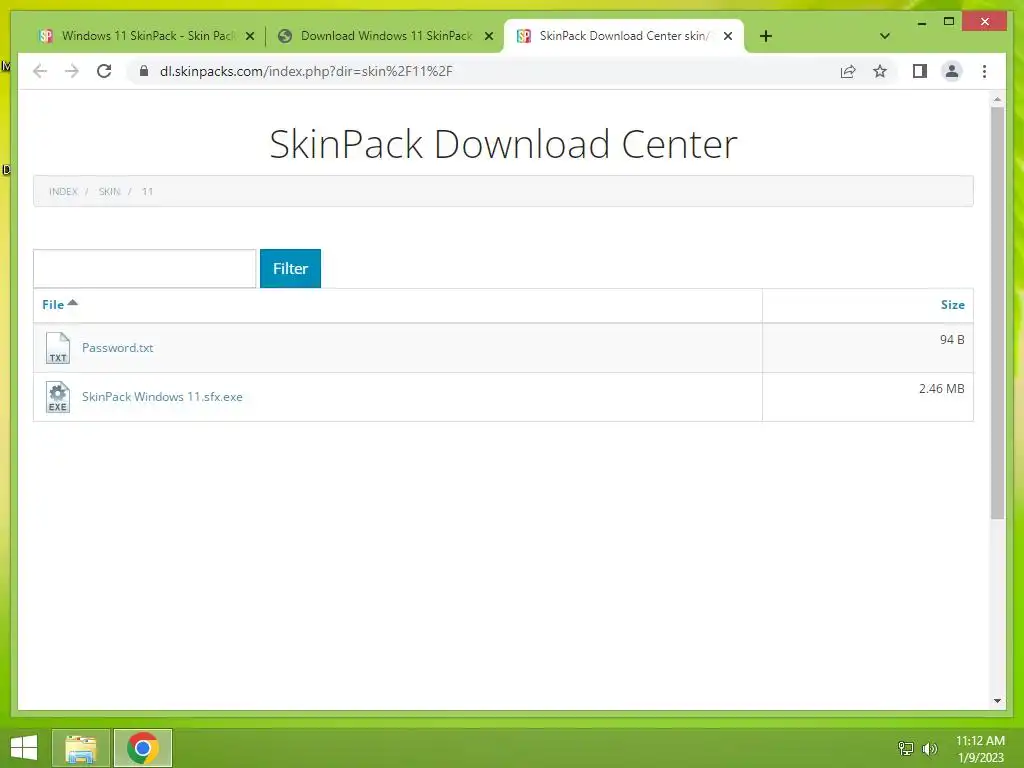Click the SkinPack Download Center heading
This screenshot has height=768, width=1024.
504,144
